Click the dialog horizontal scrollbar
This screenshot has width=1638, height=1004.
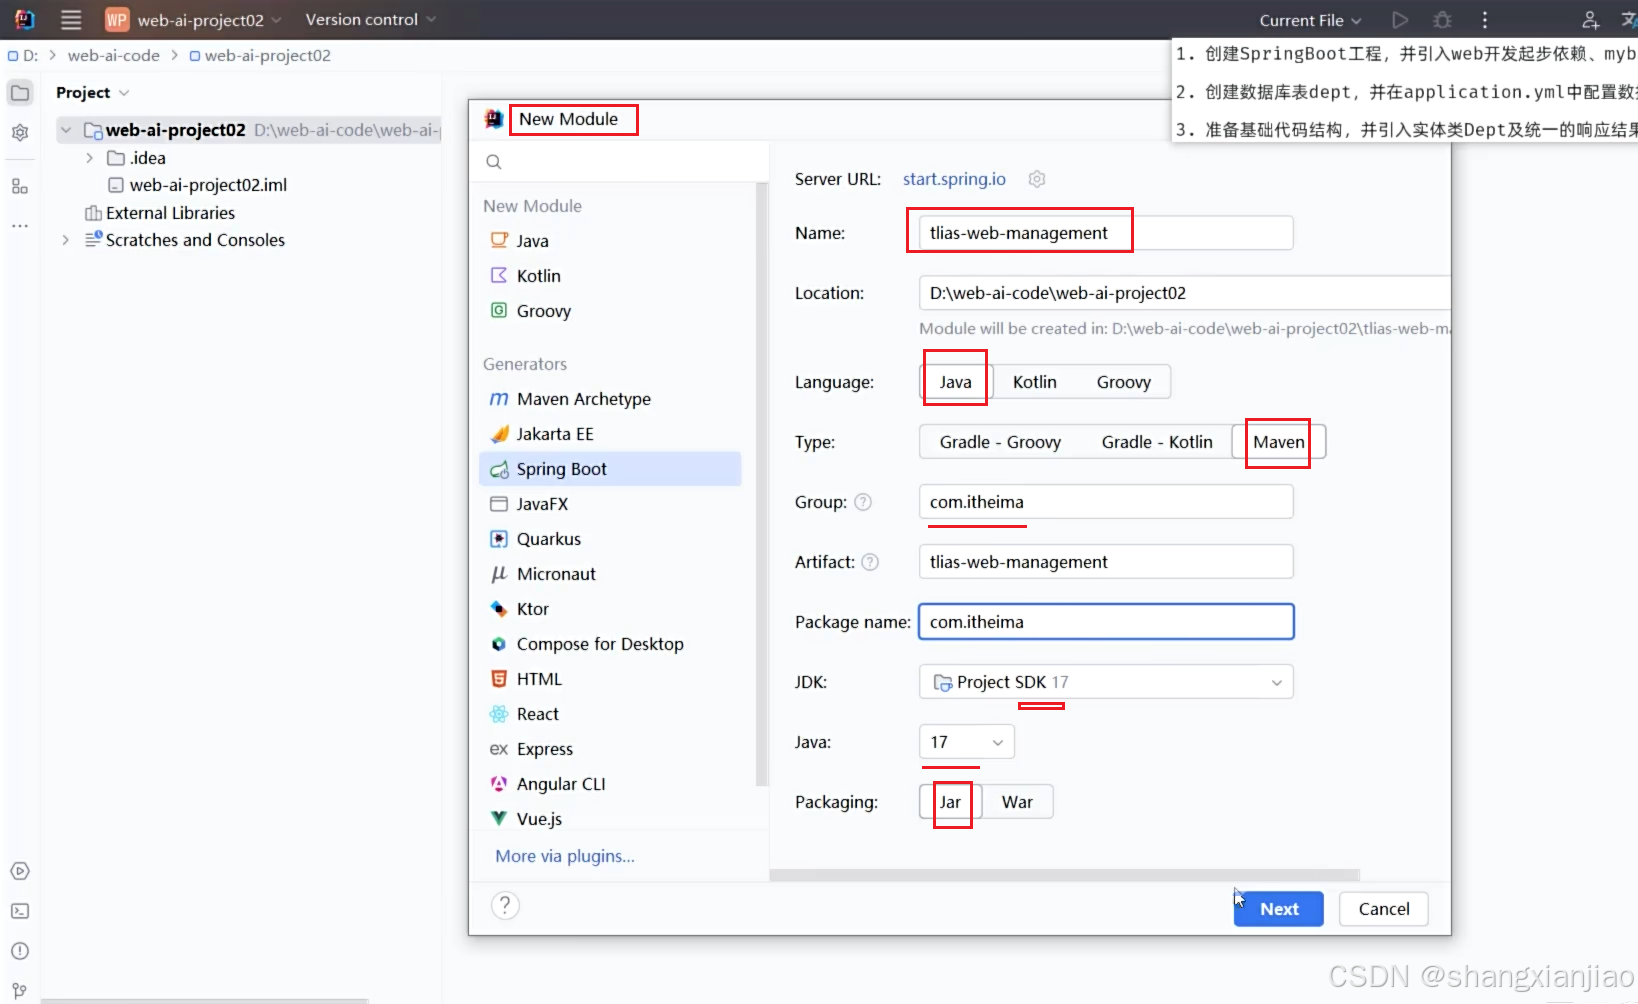(1065, 875)
